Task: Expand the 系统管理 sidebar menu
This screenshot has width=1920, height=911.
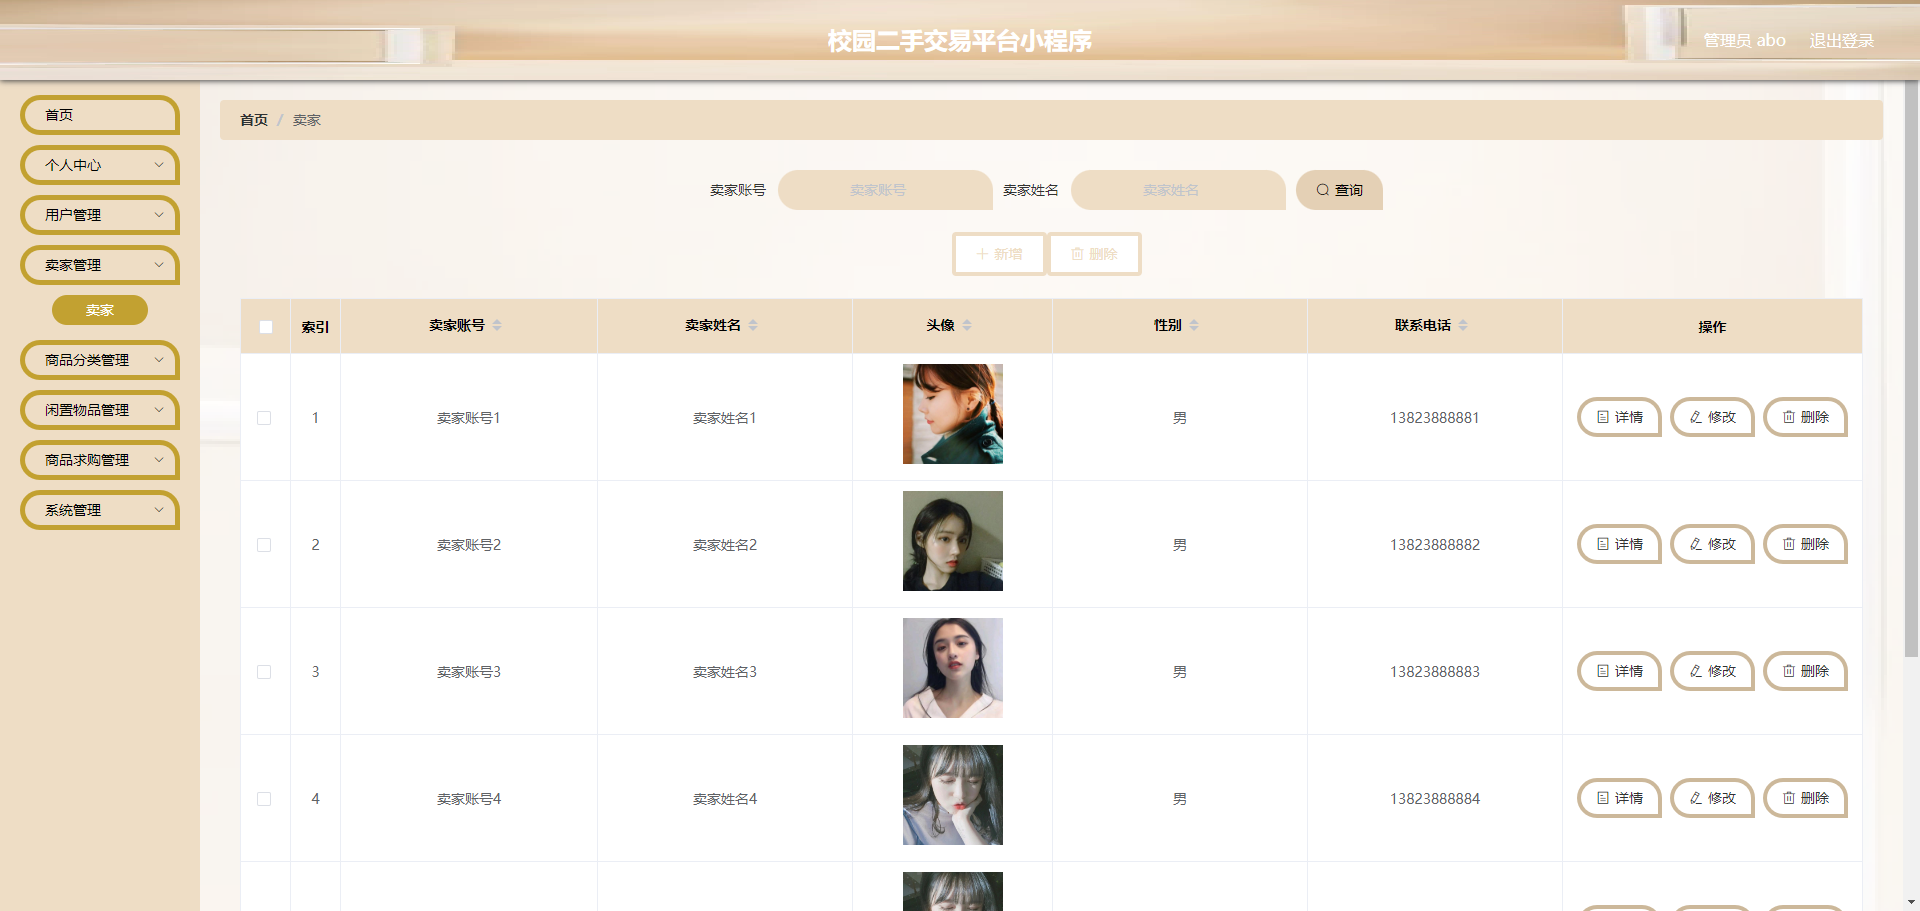Action: pyautogui.click(x=100, y=510)
